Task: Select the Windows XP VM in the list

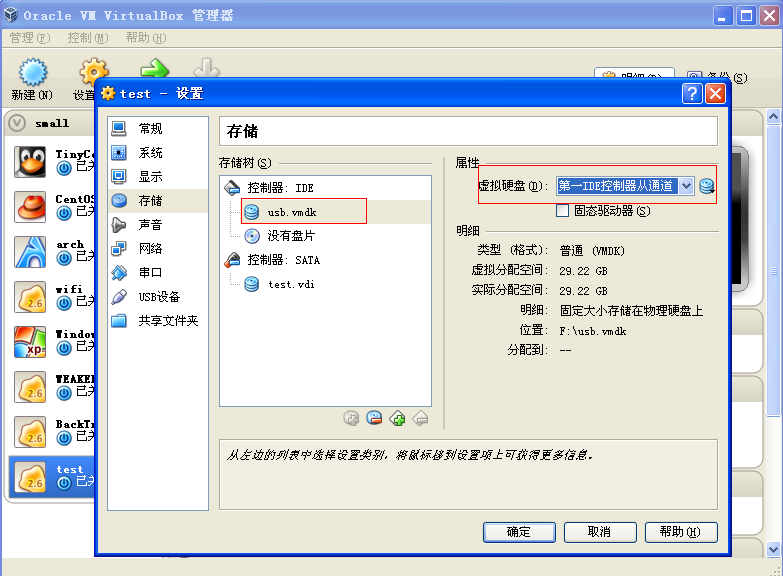Action: 52,342
